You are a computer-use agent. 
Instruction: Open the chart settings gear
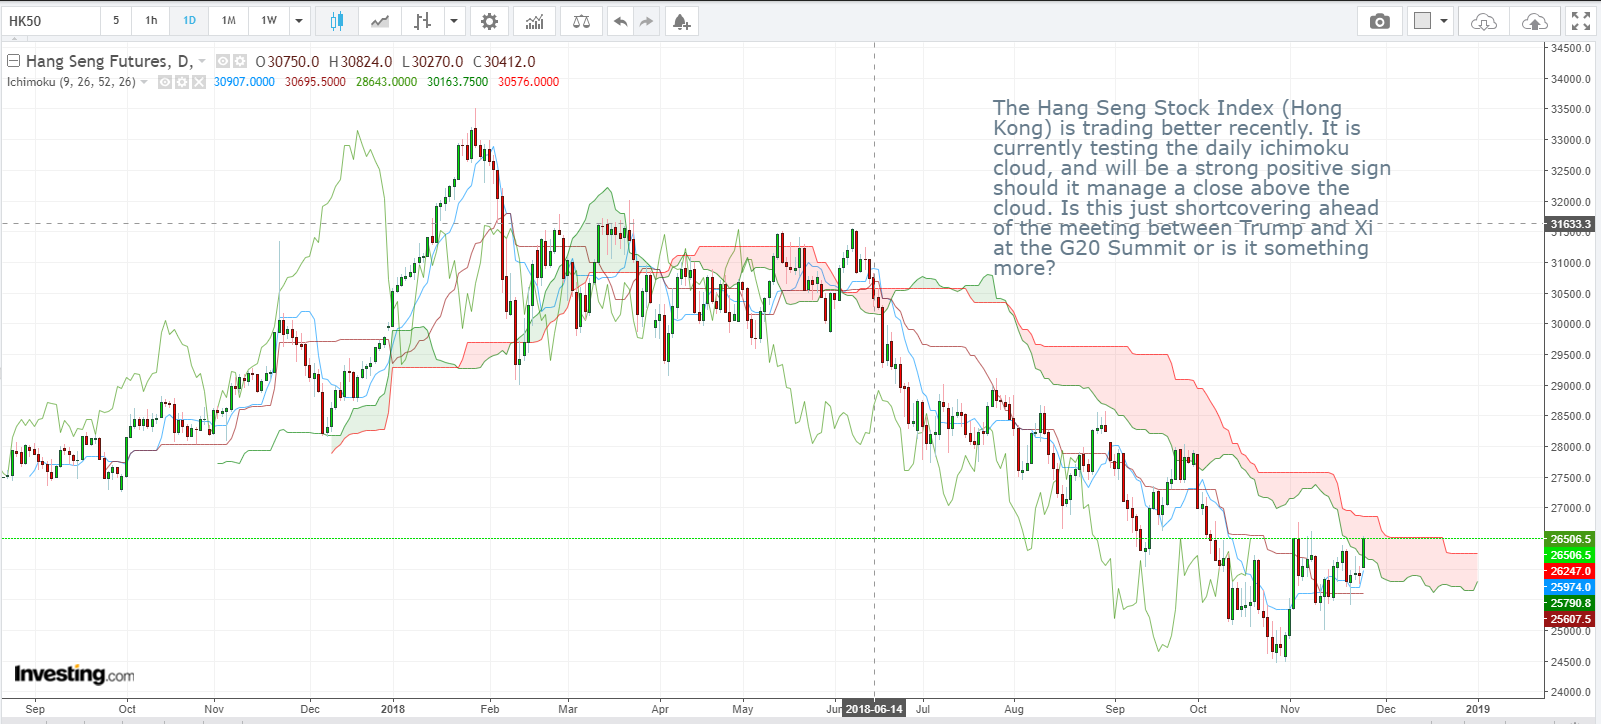pyautogui.click(x=489, y=21)
